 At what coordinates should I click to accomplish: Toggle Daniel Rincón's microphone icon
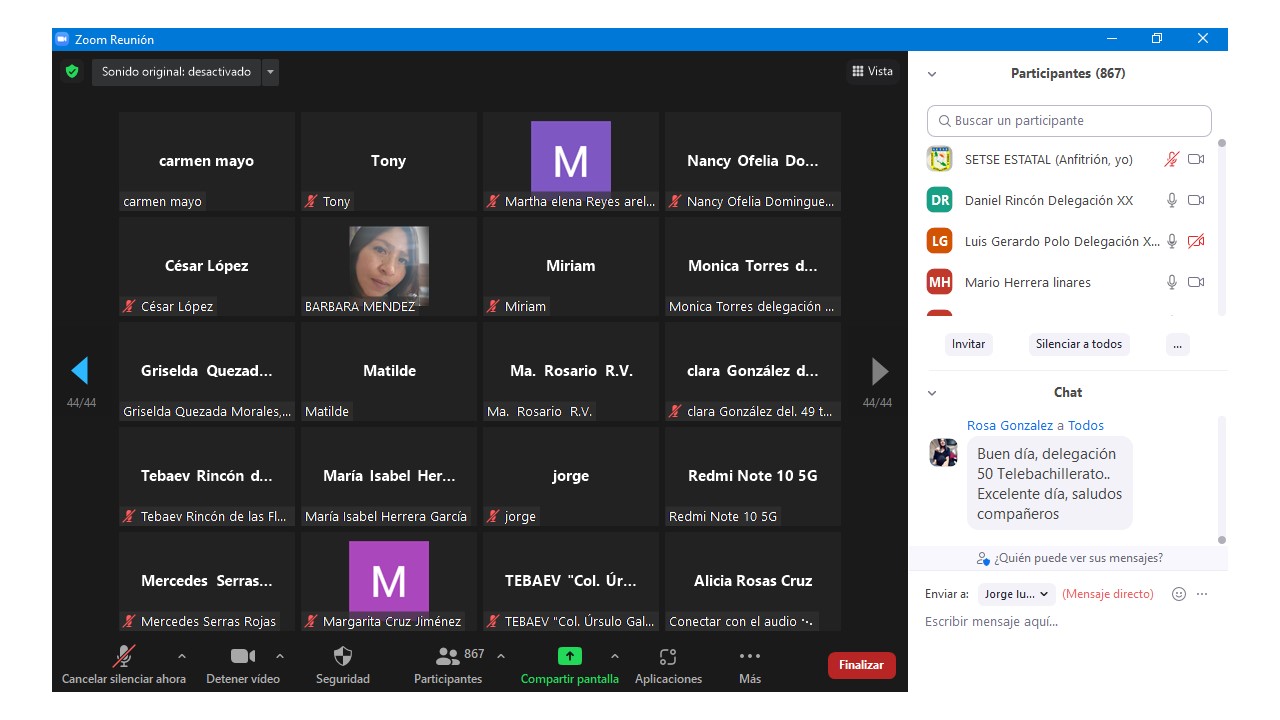coord(1171,200)
